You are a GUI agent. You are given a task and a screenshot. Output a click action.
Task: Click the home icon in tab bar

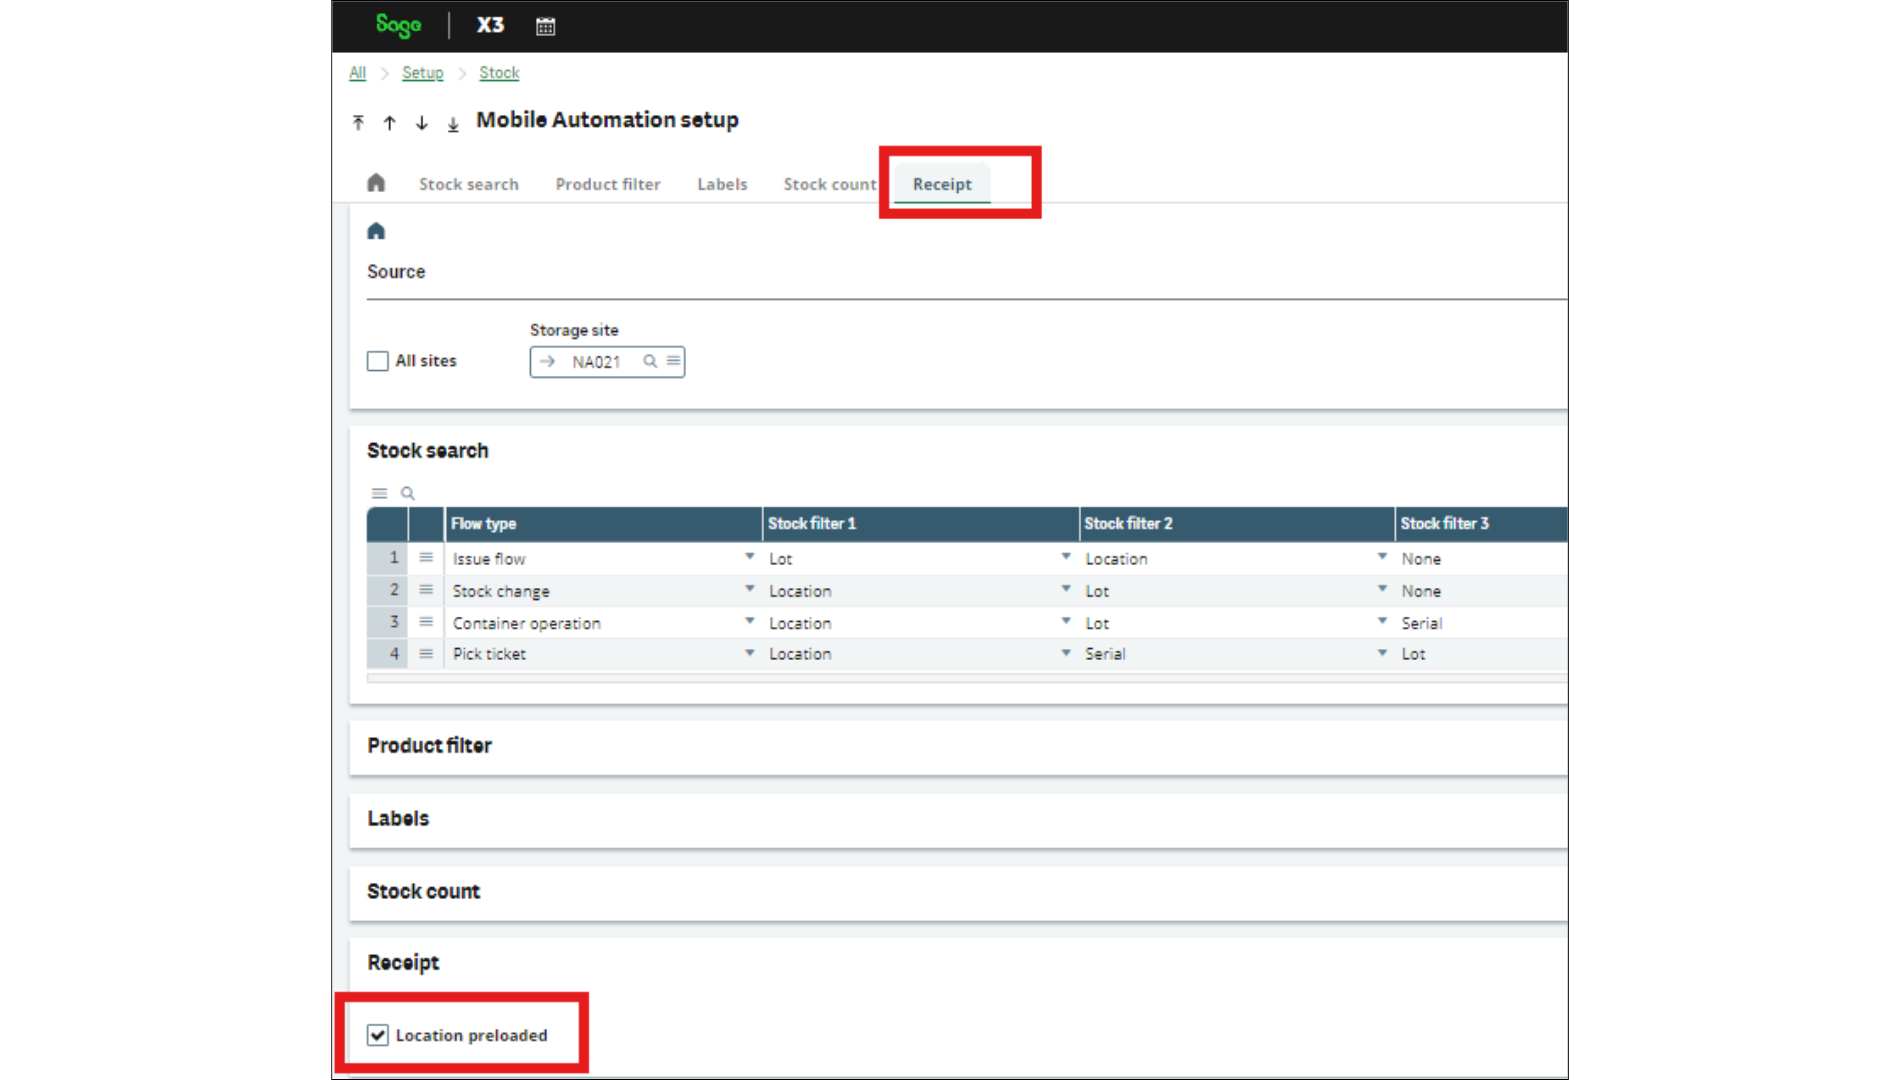pyautogui.click(x=376, y=183)
